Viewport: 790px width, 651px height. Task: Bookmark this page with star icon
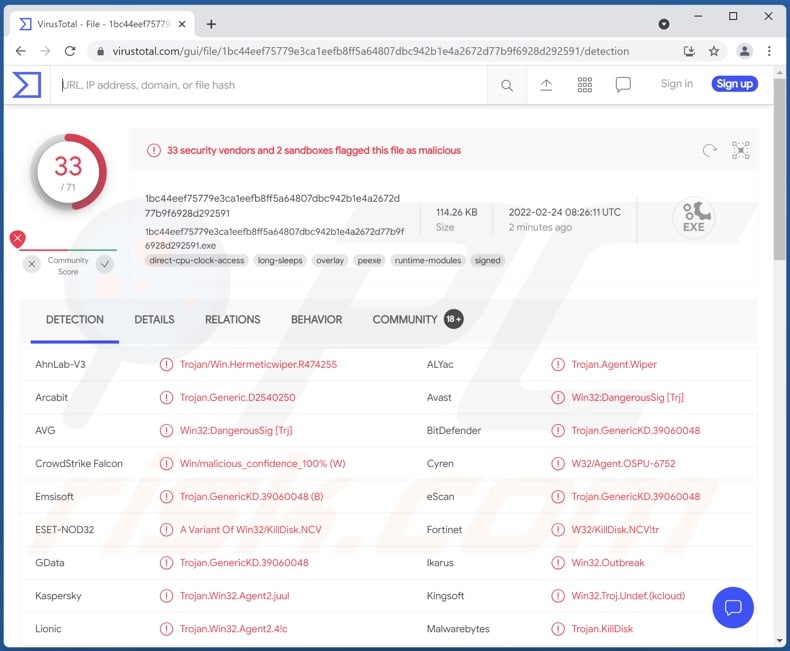pyautogui.click(x=714, y=51)
